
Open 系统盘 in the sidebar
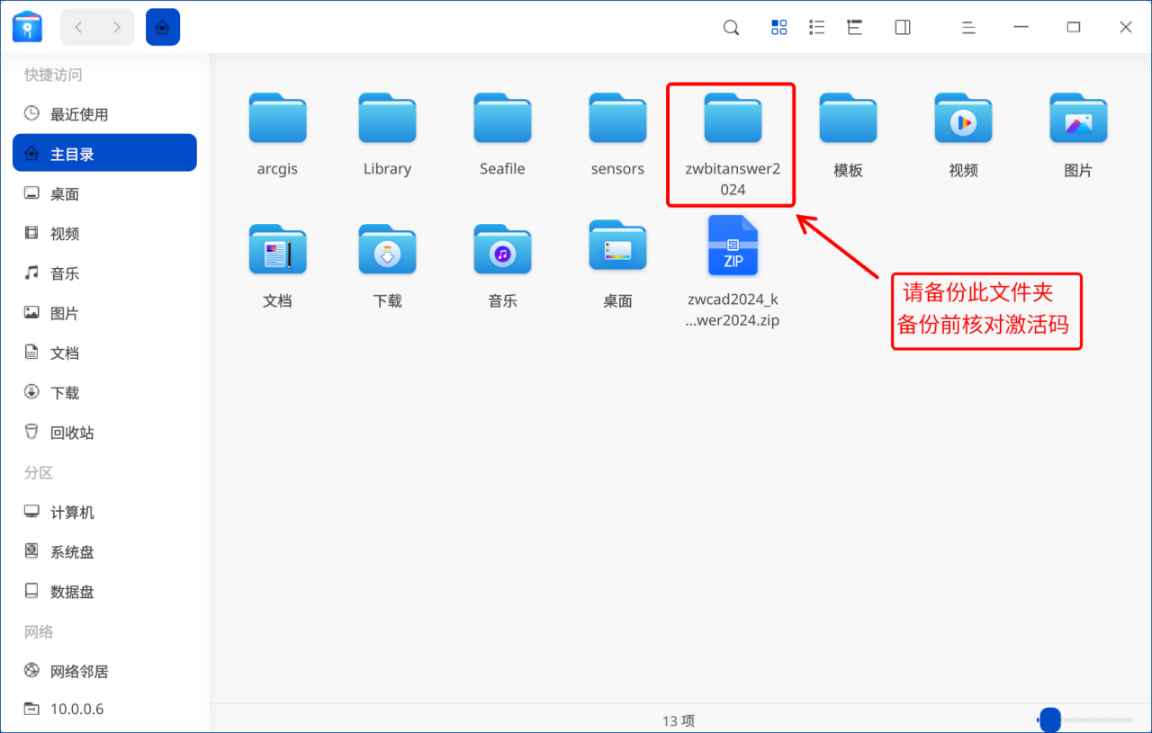click(x=104, y=552)
